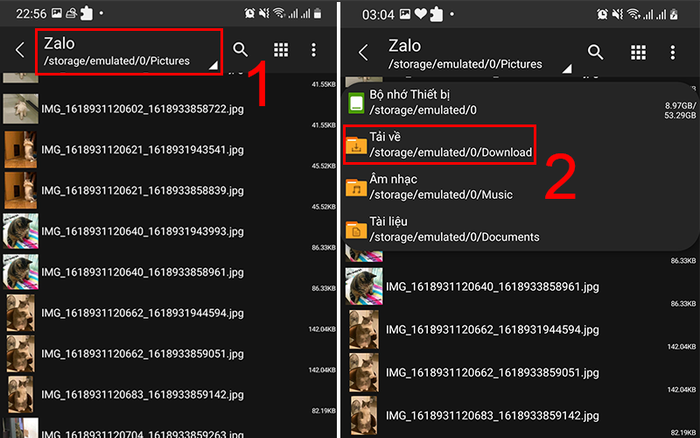Tap the 22:56 clock in status bar
700x438 pixels.
pyautogui.click(x=31, y=14)
